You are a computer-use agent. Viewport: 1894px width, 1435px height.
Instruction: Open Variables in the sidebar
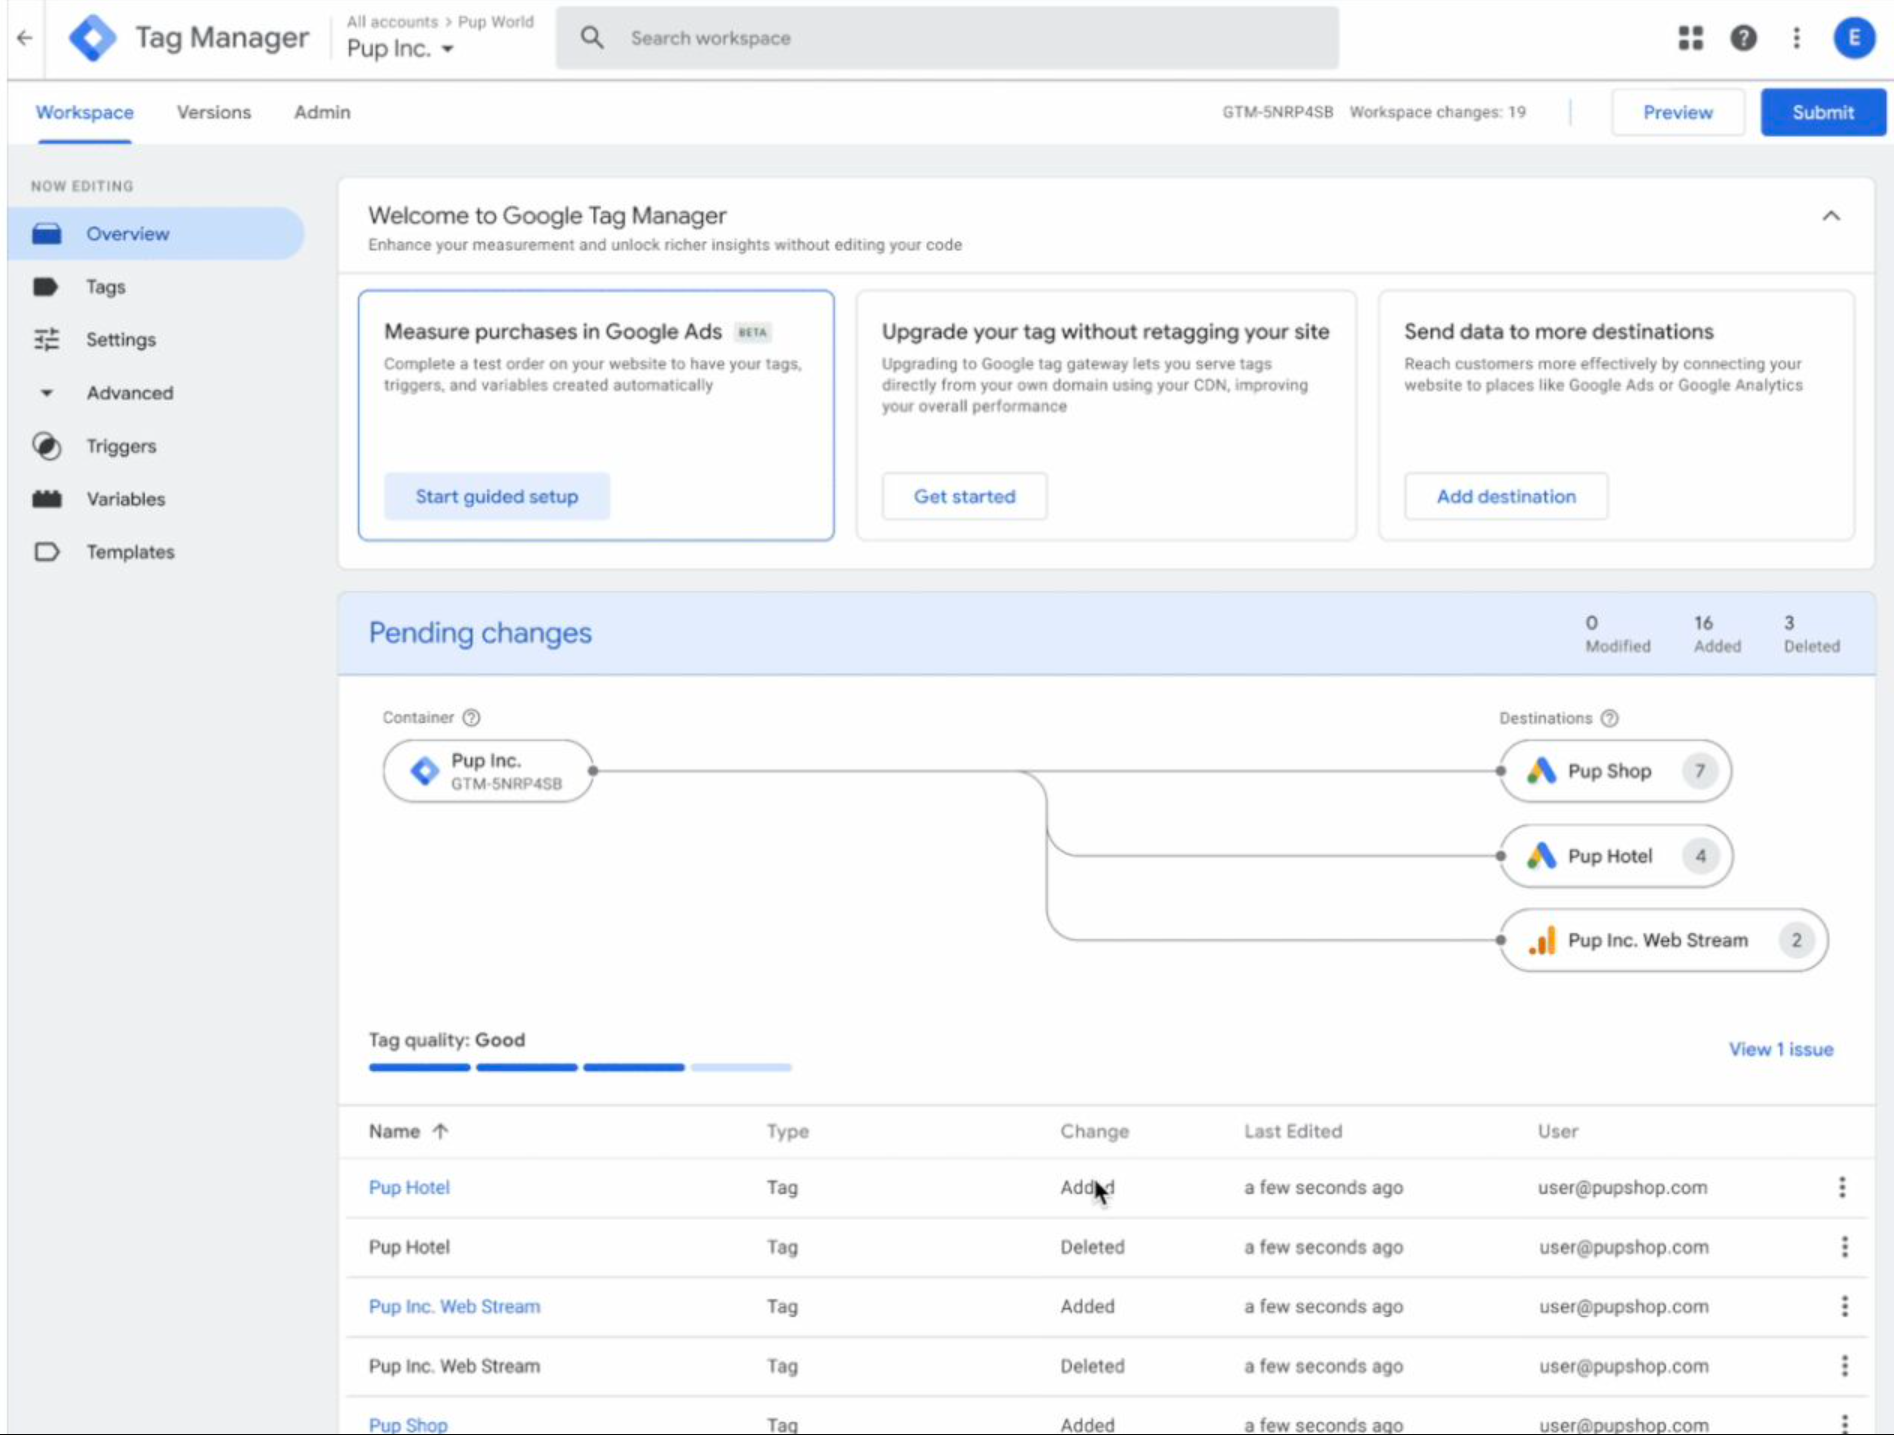click(x=125, y=499)
